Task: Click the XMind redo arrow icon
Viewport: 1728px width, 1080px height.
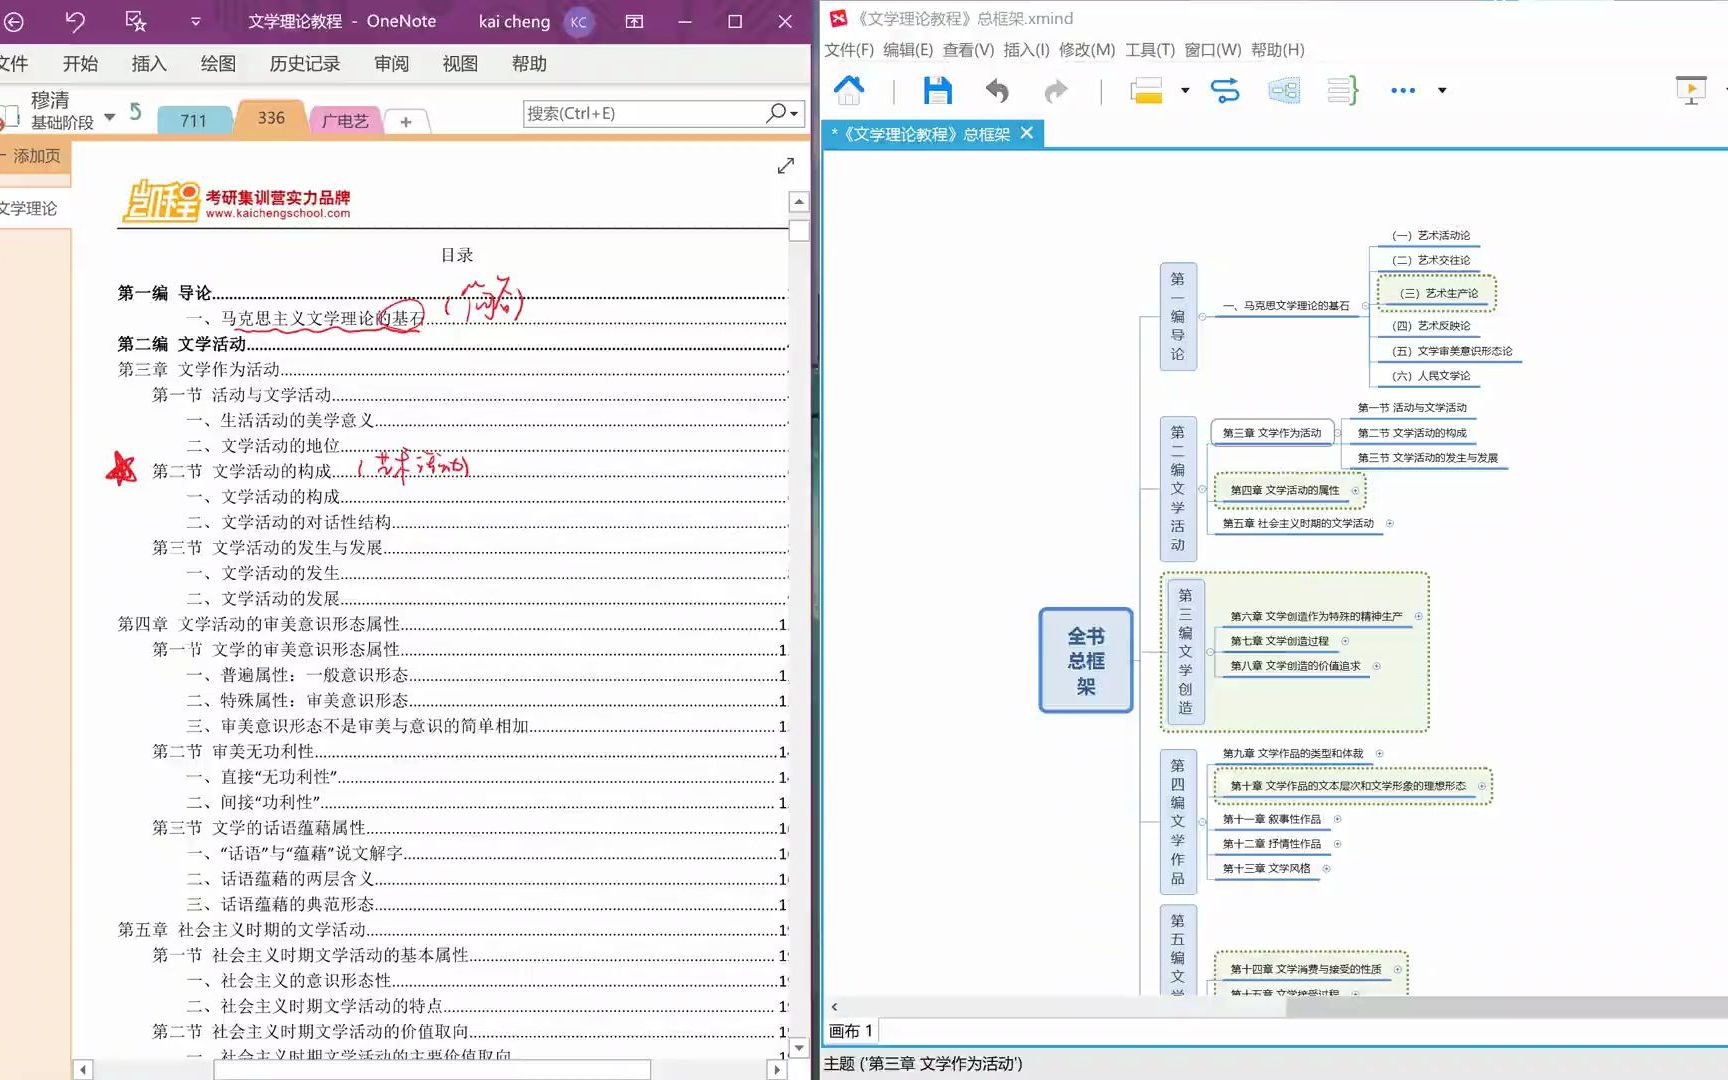Action: point(1055,91)
